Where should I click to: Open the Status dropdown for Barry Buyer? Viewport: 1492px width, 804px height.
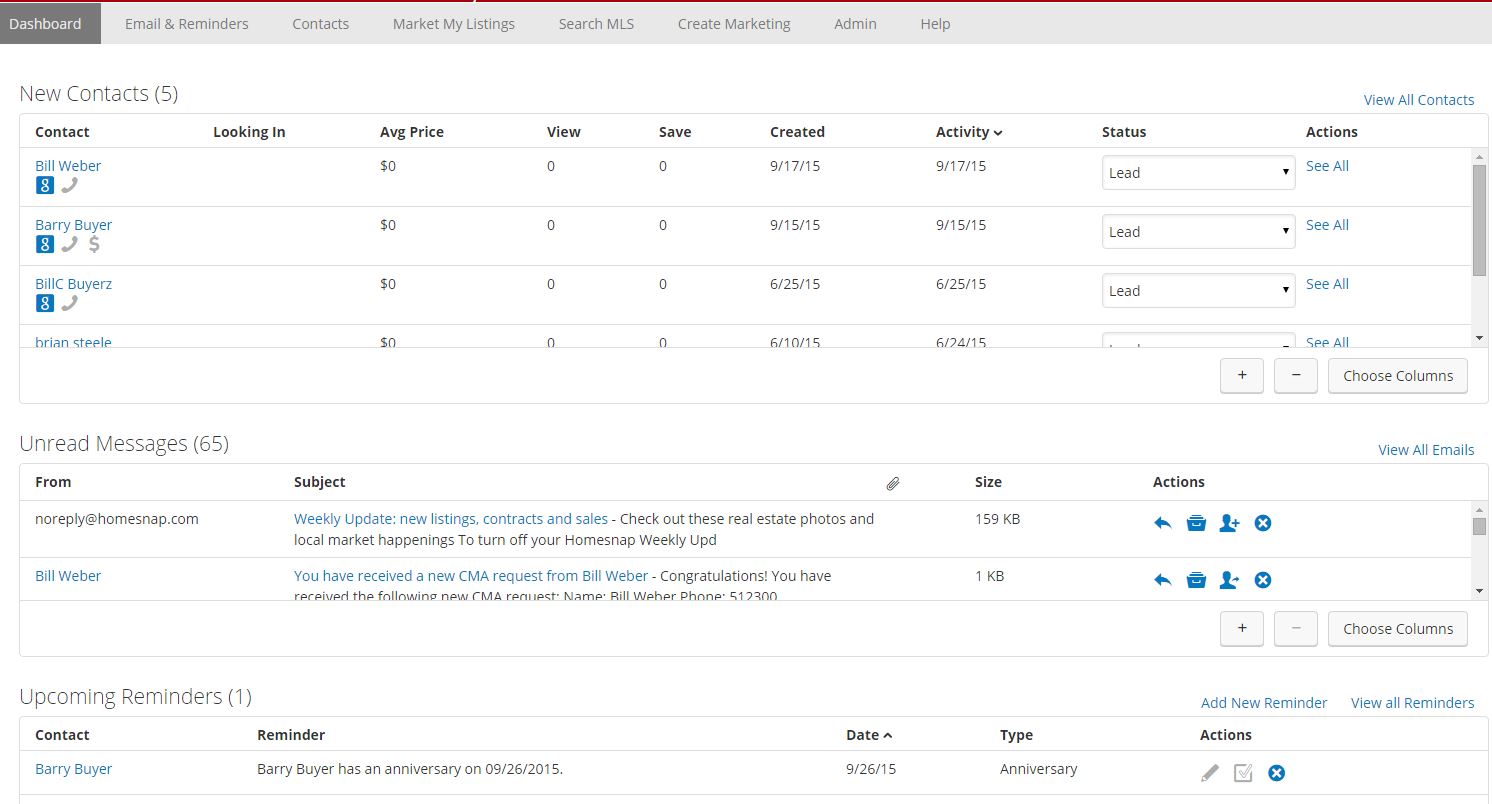point(1198,232)
